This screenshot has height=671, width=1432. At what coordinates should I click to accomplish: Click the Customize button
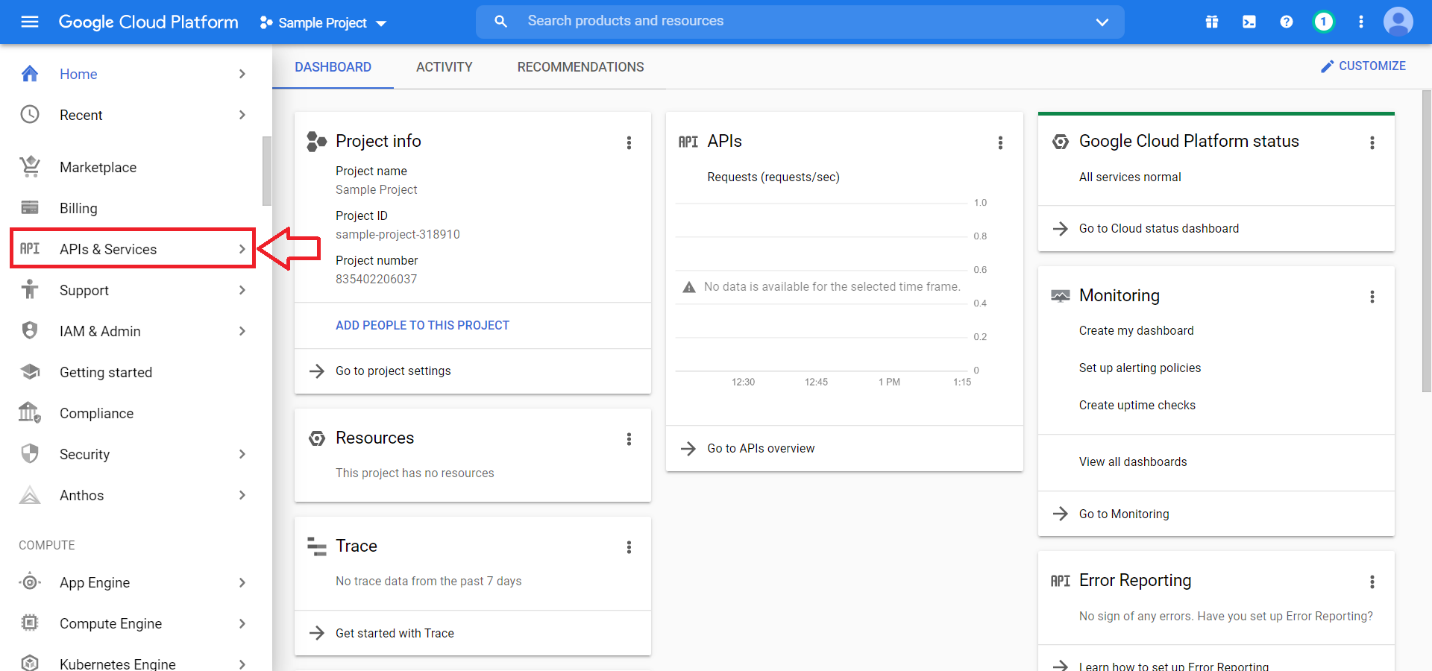click(x=1363, y=66)
